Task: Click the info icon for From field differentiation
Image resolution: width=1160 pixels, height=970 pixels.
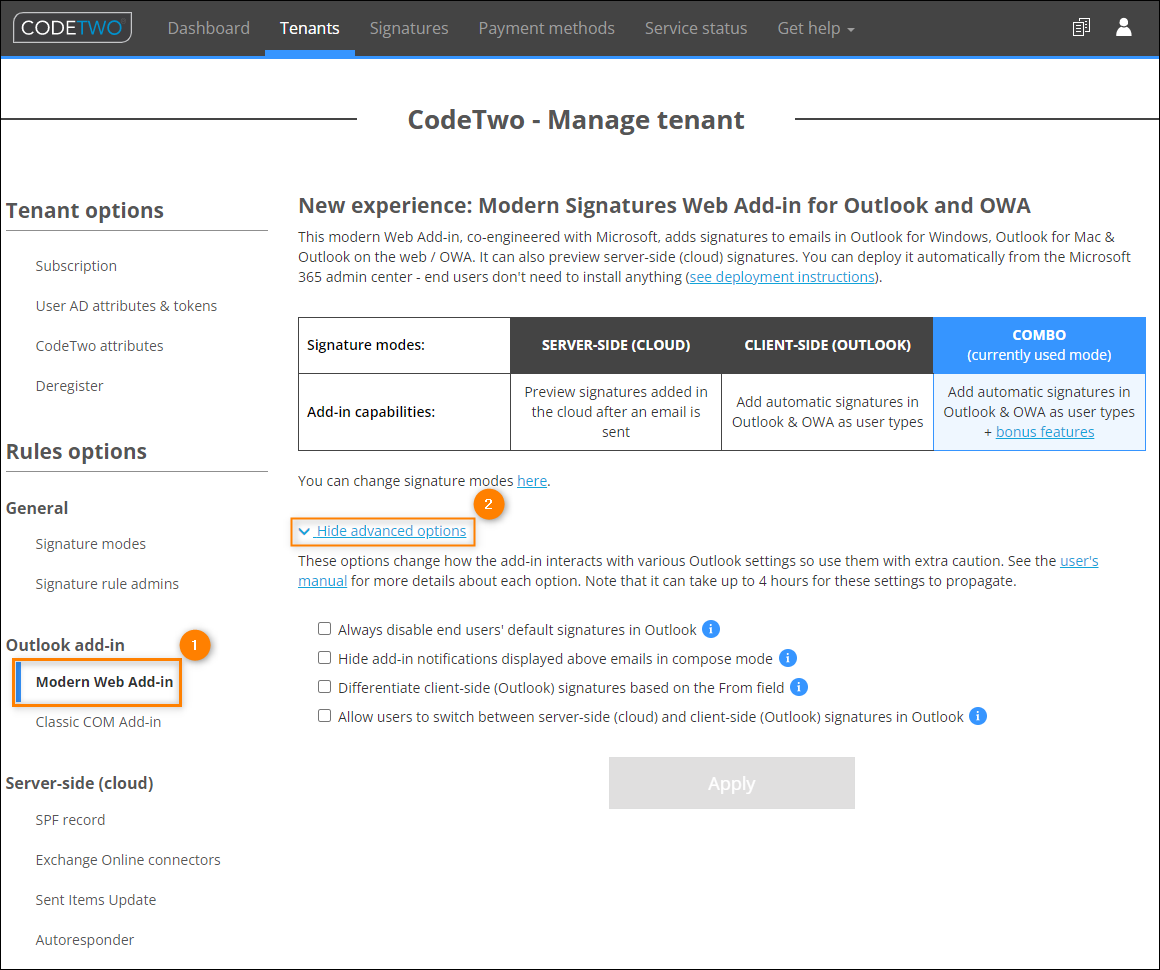Action: coord(800,687)
